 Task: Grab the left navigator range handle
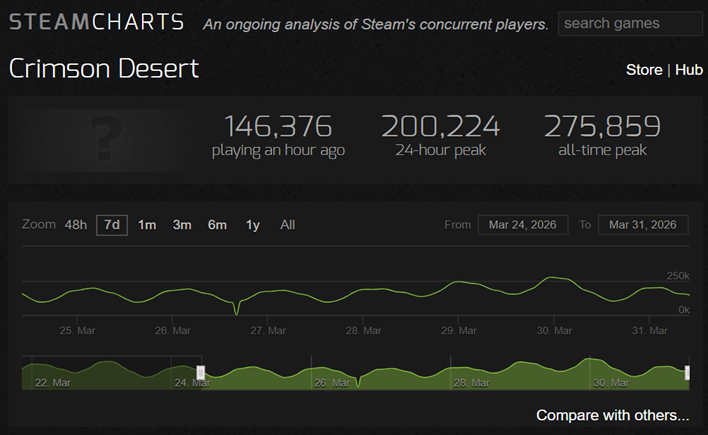[x=201, y=373]
